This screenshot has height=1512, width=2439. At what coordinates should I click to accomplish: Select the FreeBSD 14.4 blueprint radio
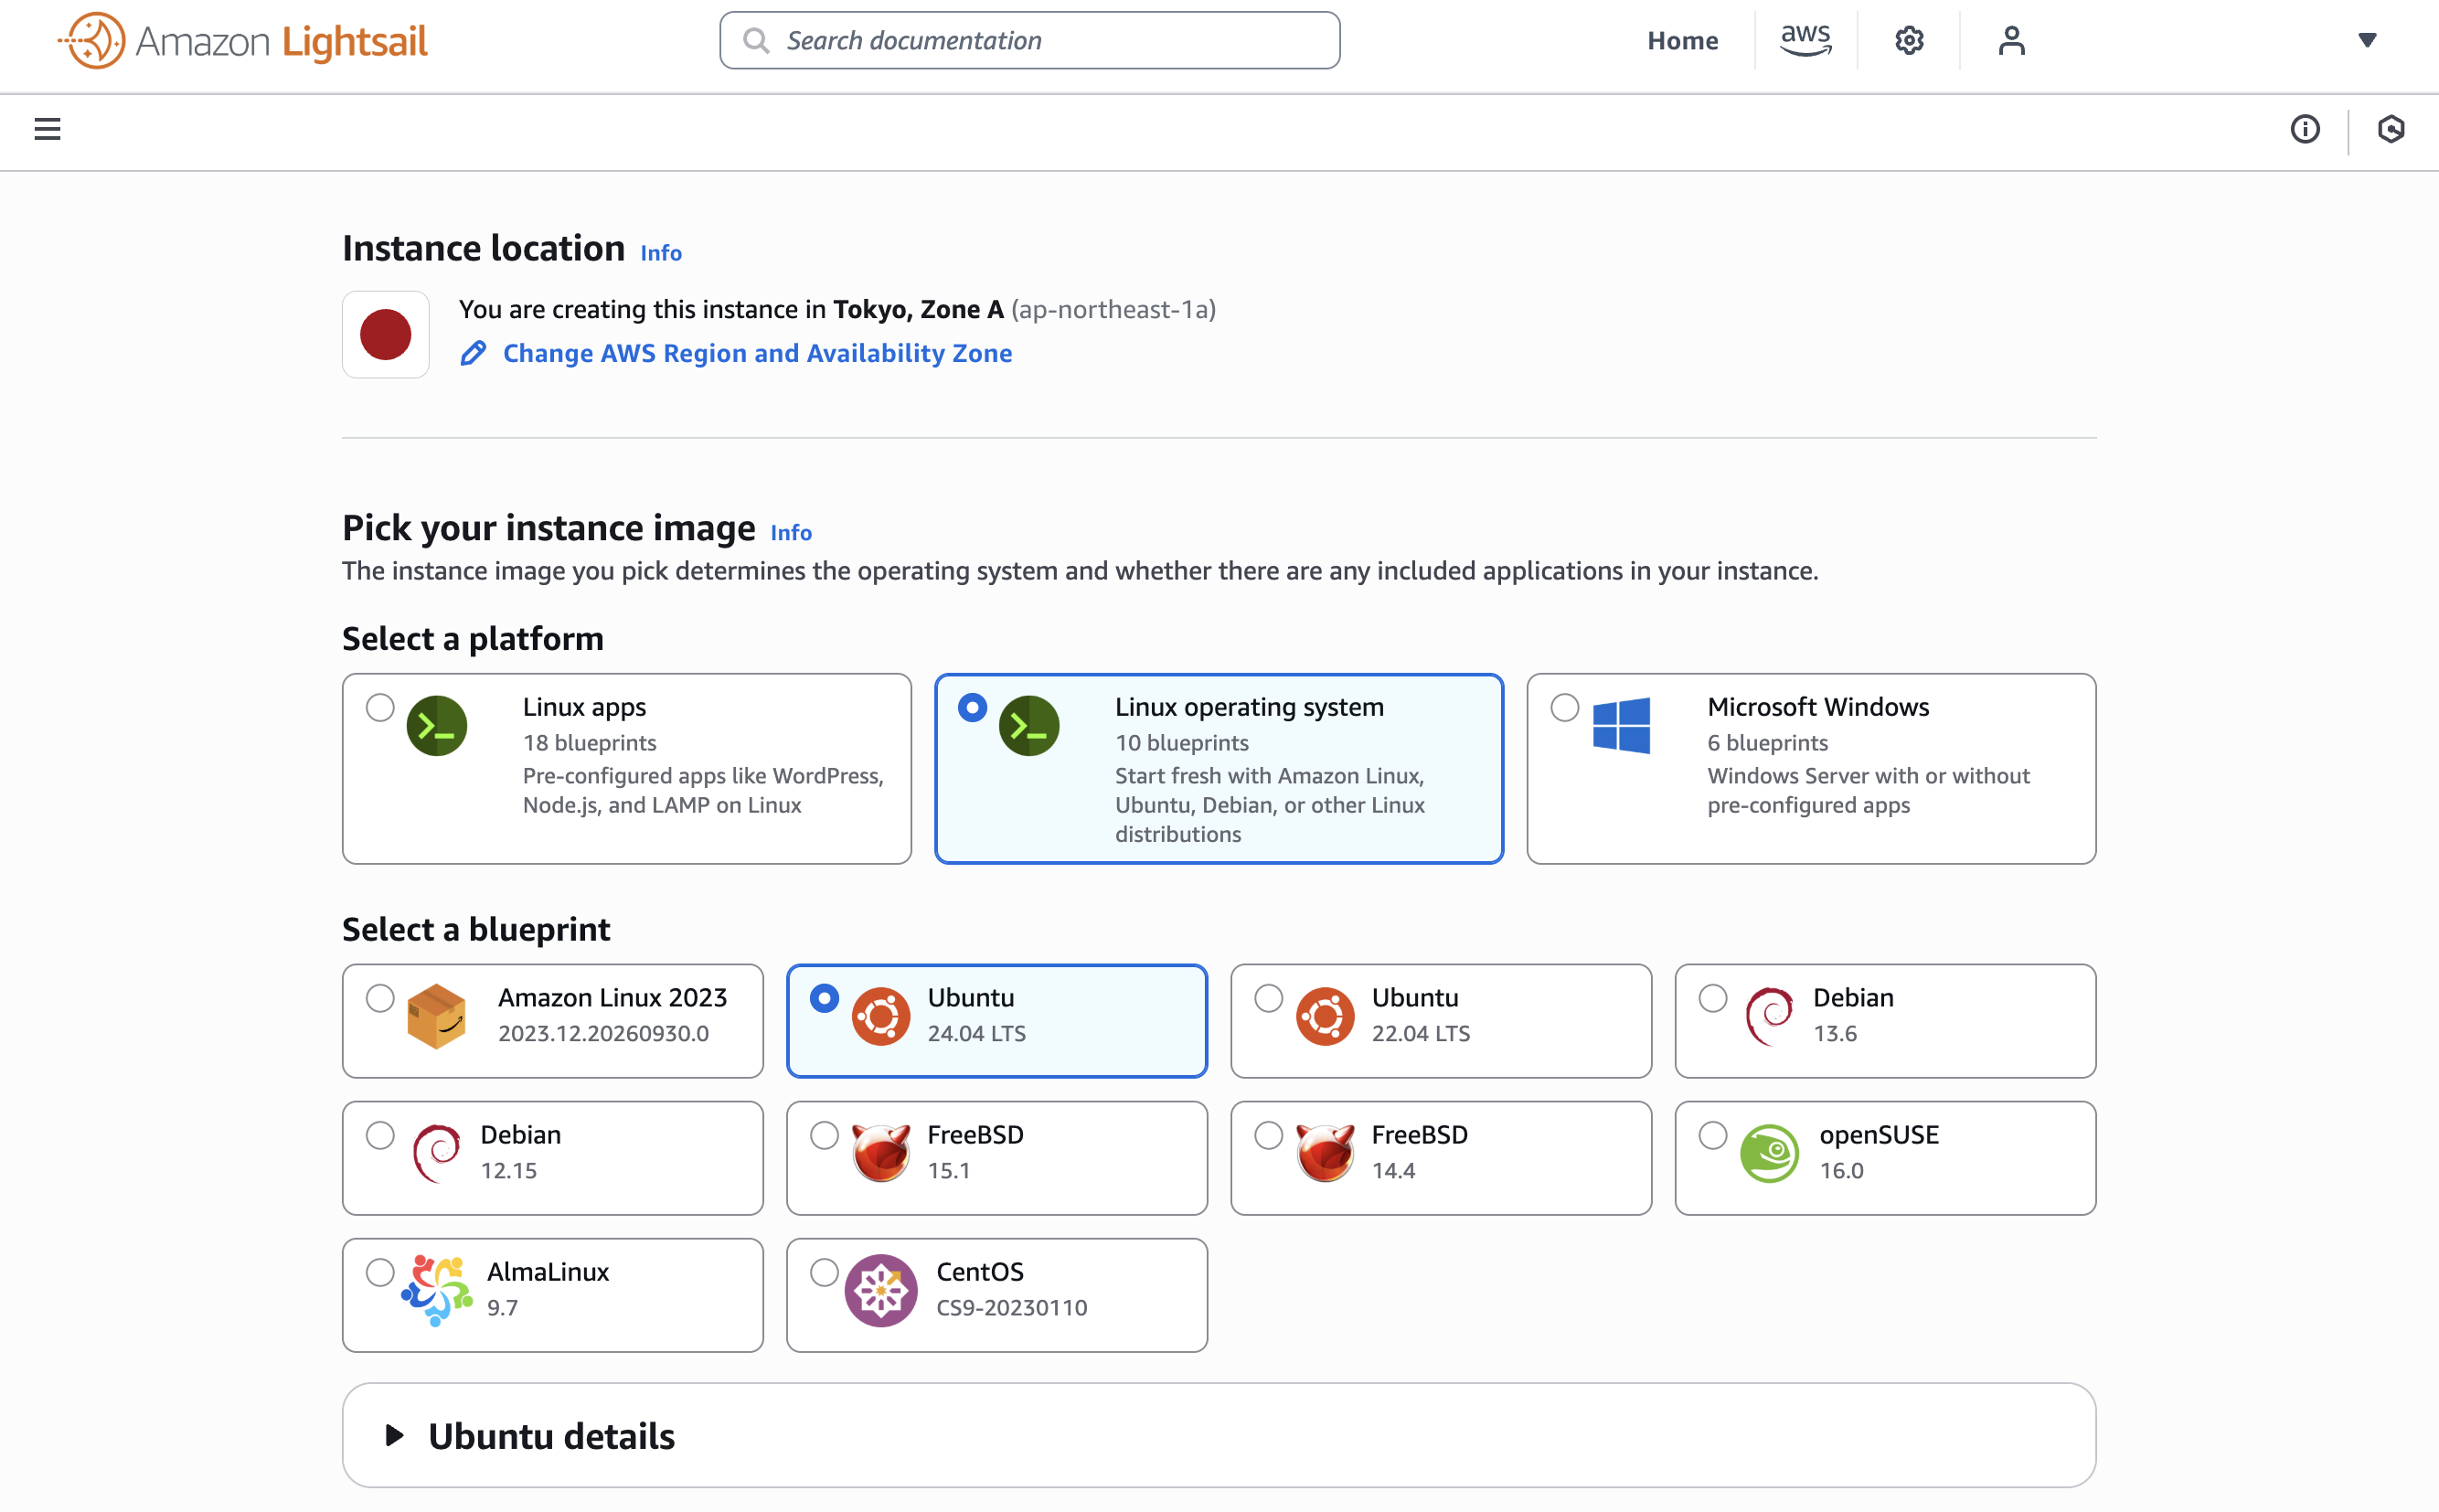point(1269,1135)
